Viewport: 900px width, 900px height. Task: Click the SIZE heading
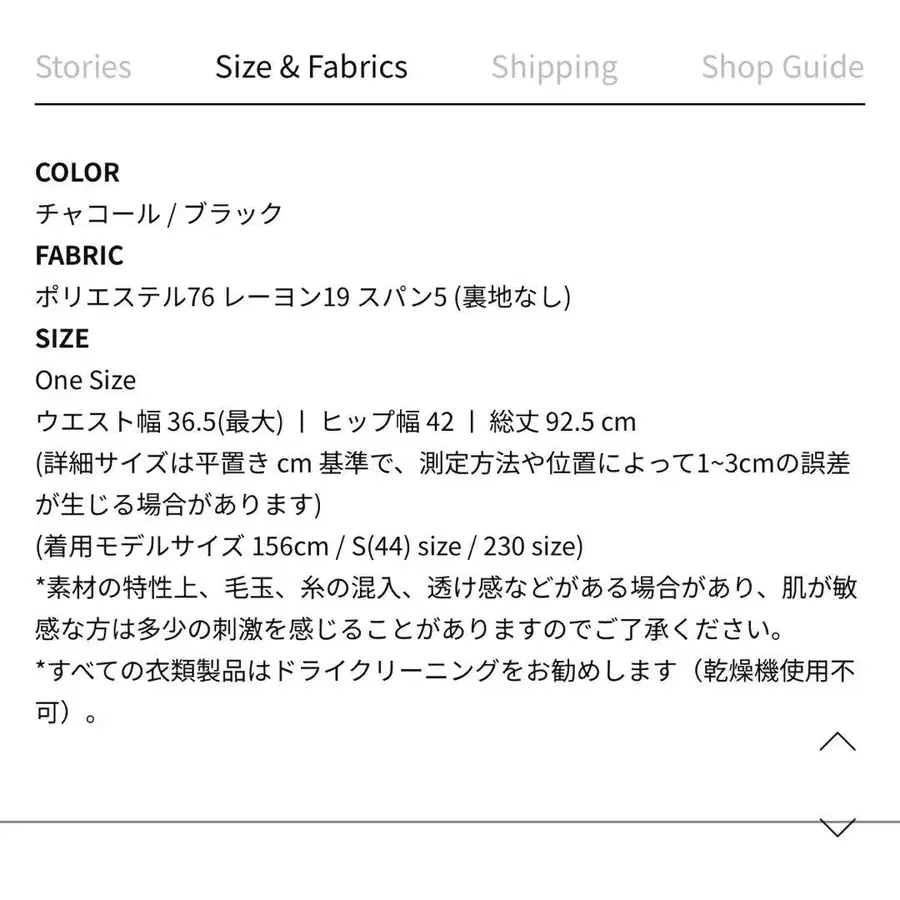62,338
